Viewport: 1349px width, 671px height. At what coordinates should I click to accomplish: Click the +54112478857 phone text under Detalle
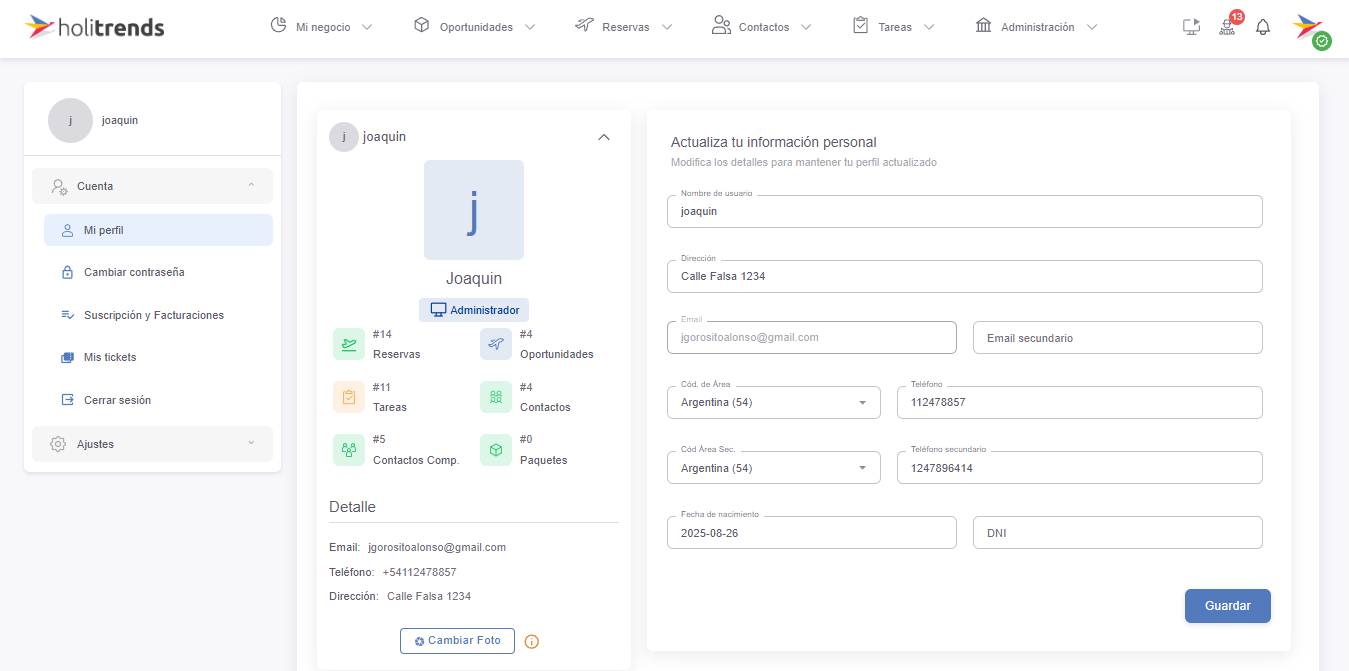click(x=419, y=572)
